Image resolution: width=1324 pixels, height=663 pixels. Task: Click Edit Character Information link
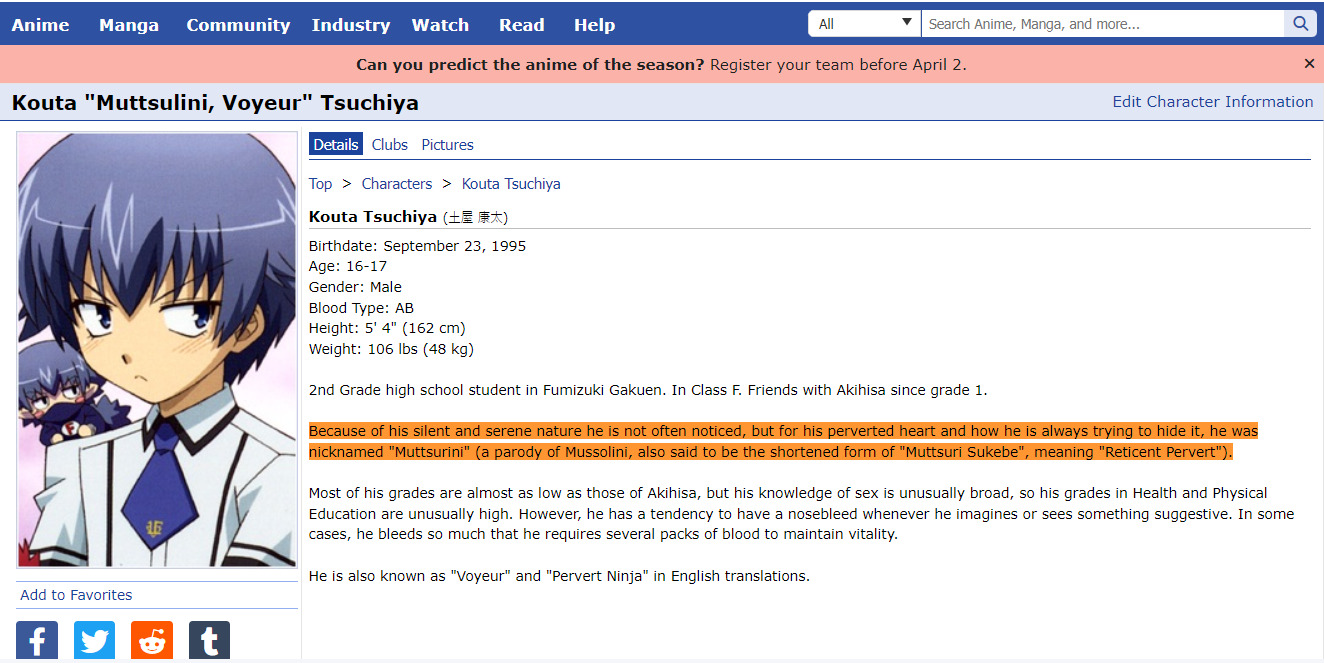1212,102
